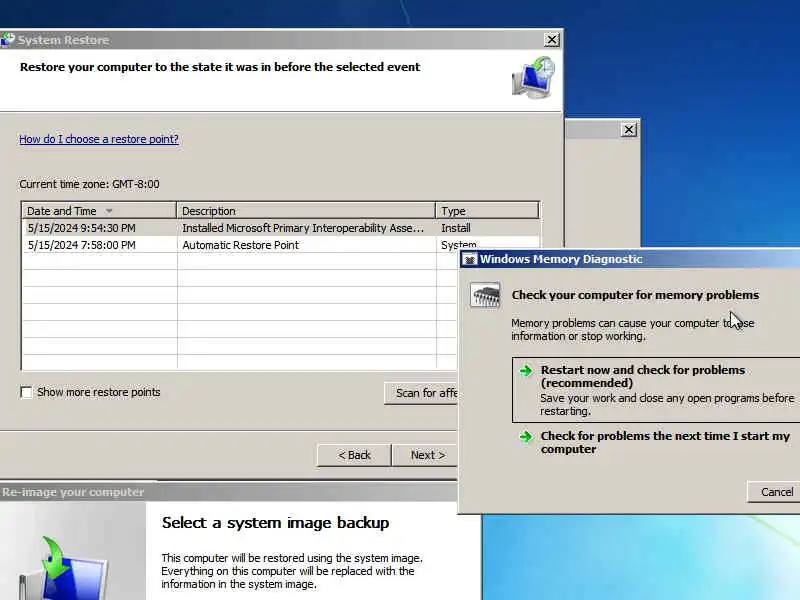Image resolution: width=800 pixels, height=600 pixels.
Task: Click Installed Microsoft Primary Interoperability description
Action: (303, 228)
